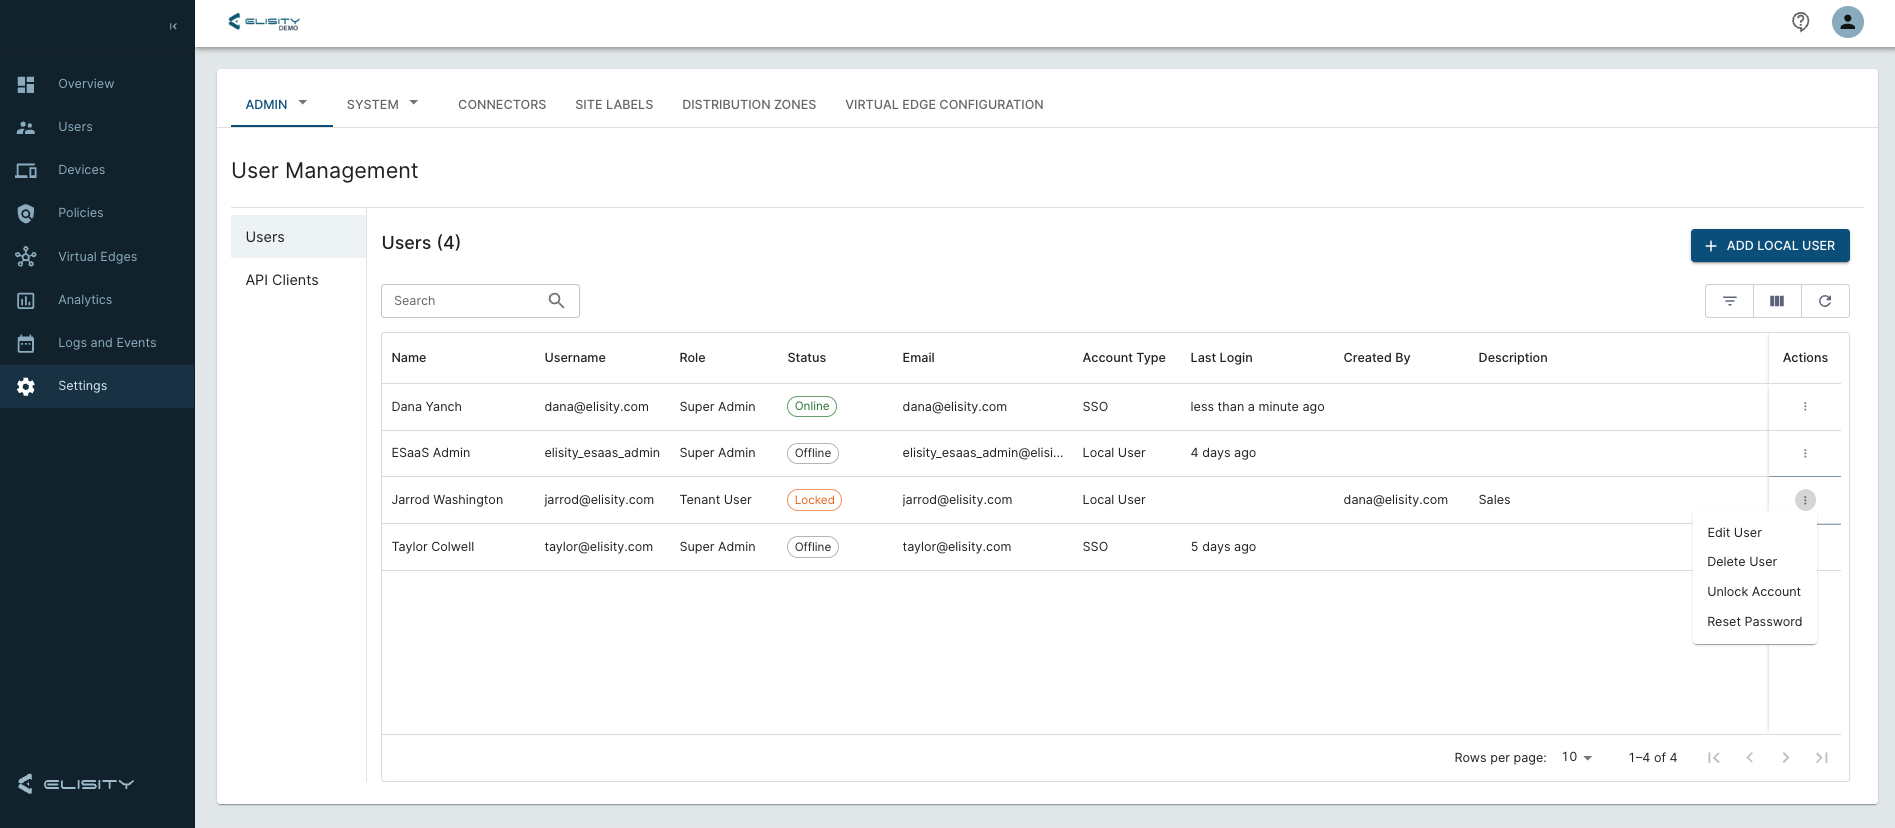Switch to the CONNECTORS tab
Image resolution: width=1895 pixels, height=828 pixels.
click(502, 105)
